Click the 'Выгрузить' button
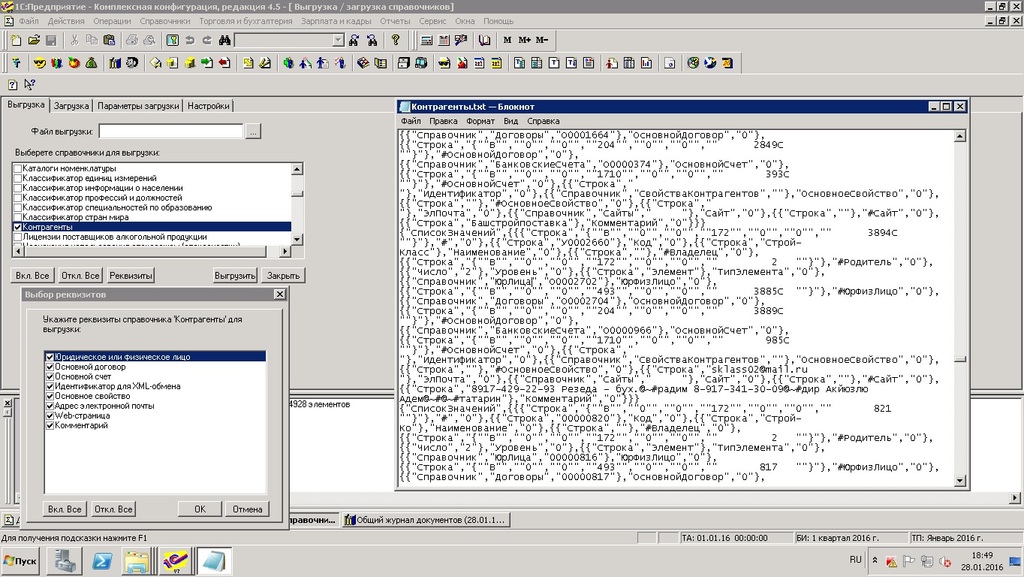The width and height of the screenshot is (1024, 577). (235, 275)
